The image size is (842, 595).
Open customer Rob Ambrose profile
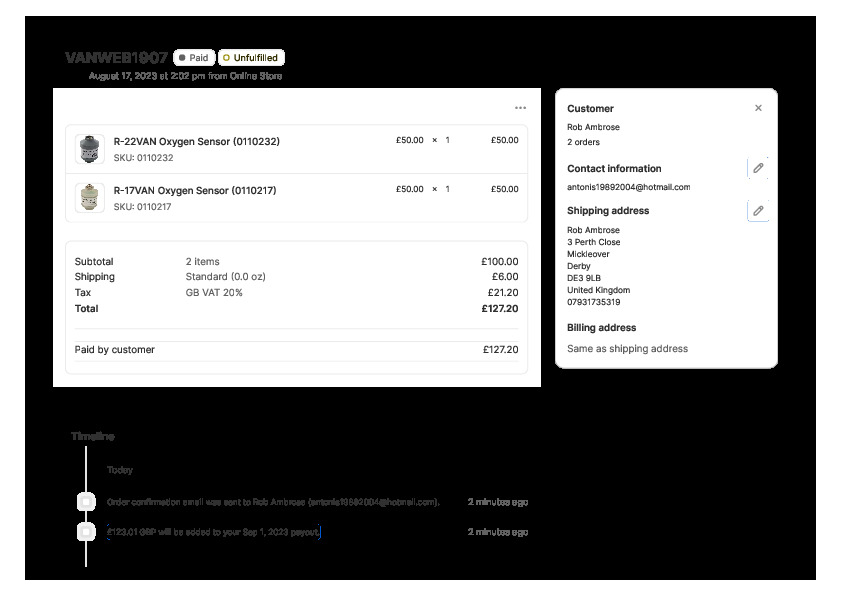coord(593,127)
